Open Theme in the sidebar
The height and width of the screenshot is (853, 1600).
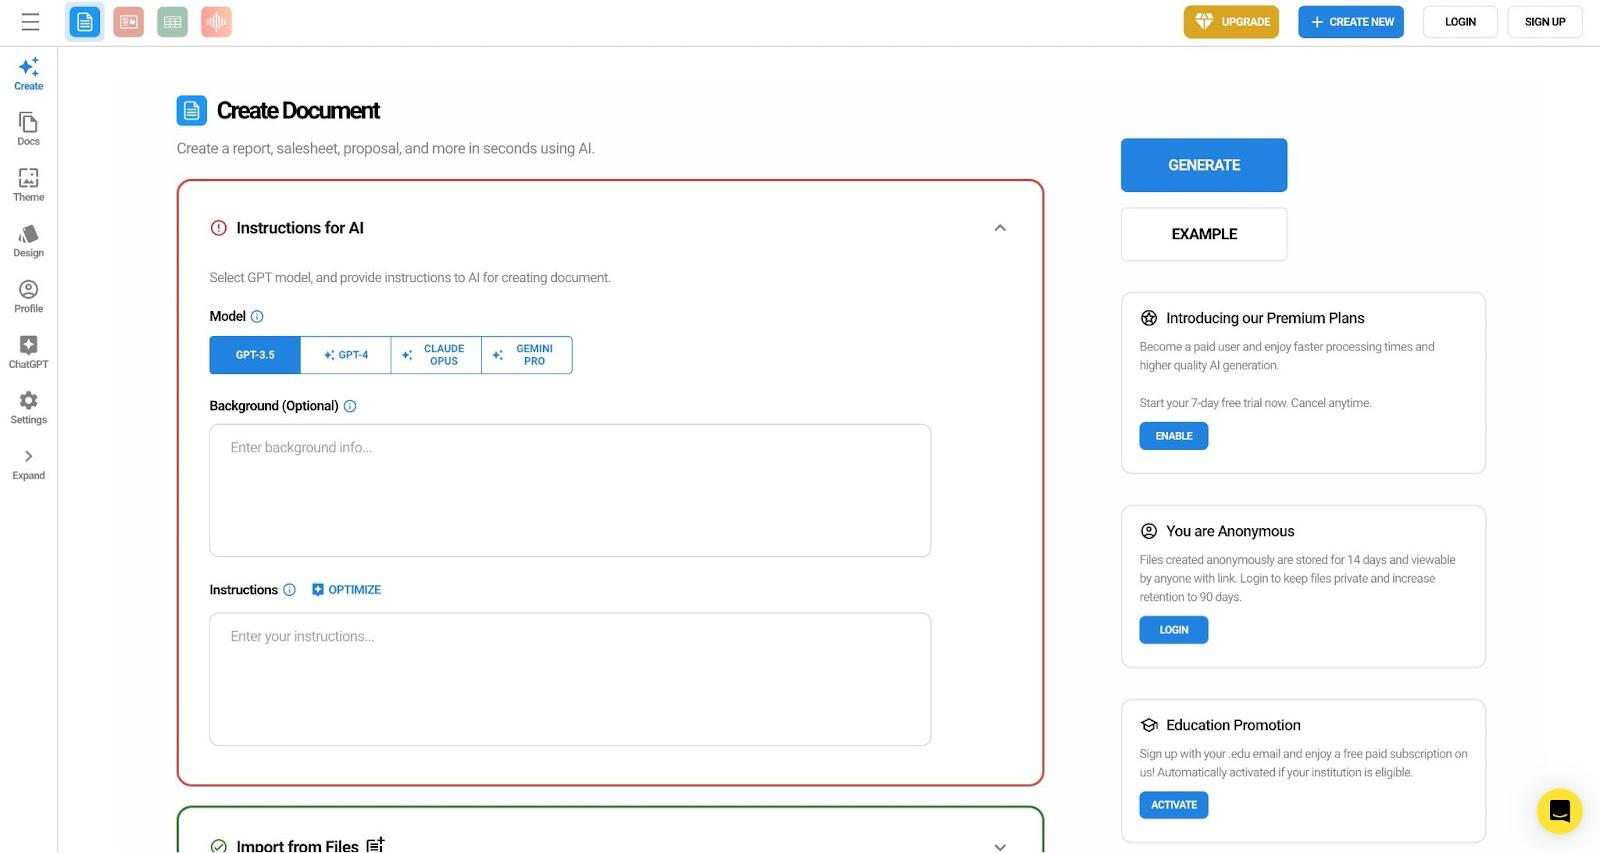[29, 185]
